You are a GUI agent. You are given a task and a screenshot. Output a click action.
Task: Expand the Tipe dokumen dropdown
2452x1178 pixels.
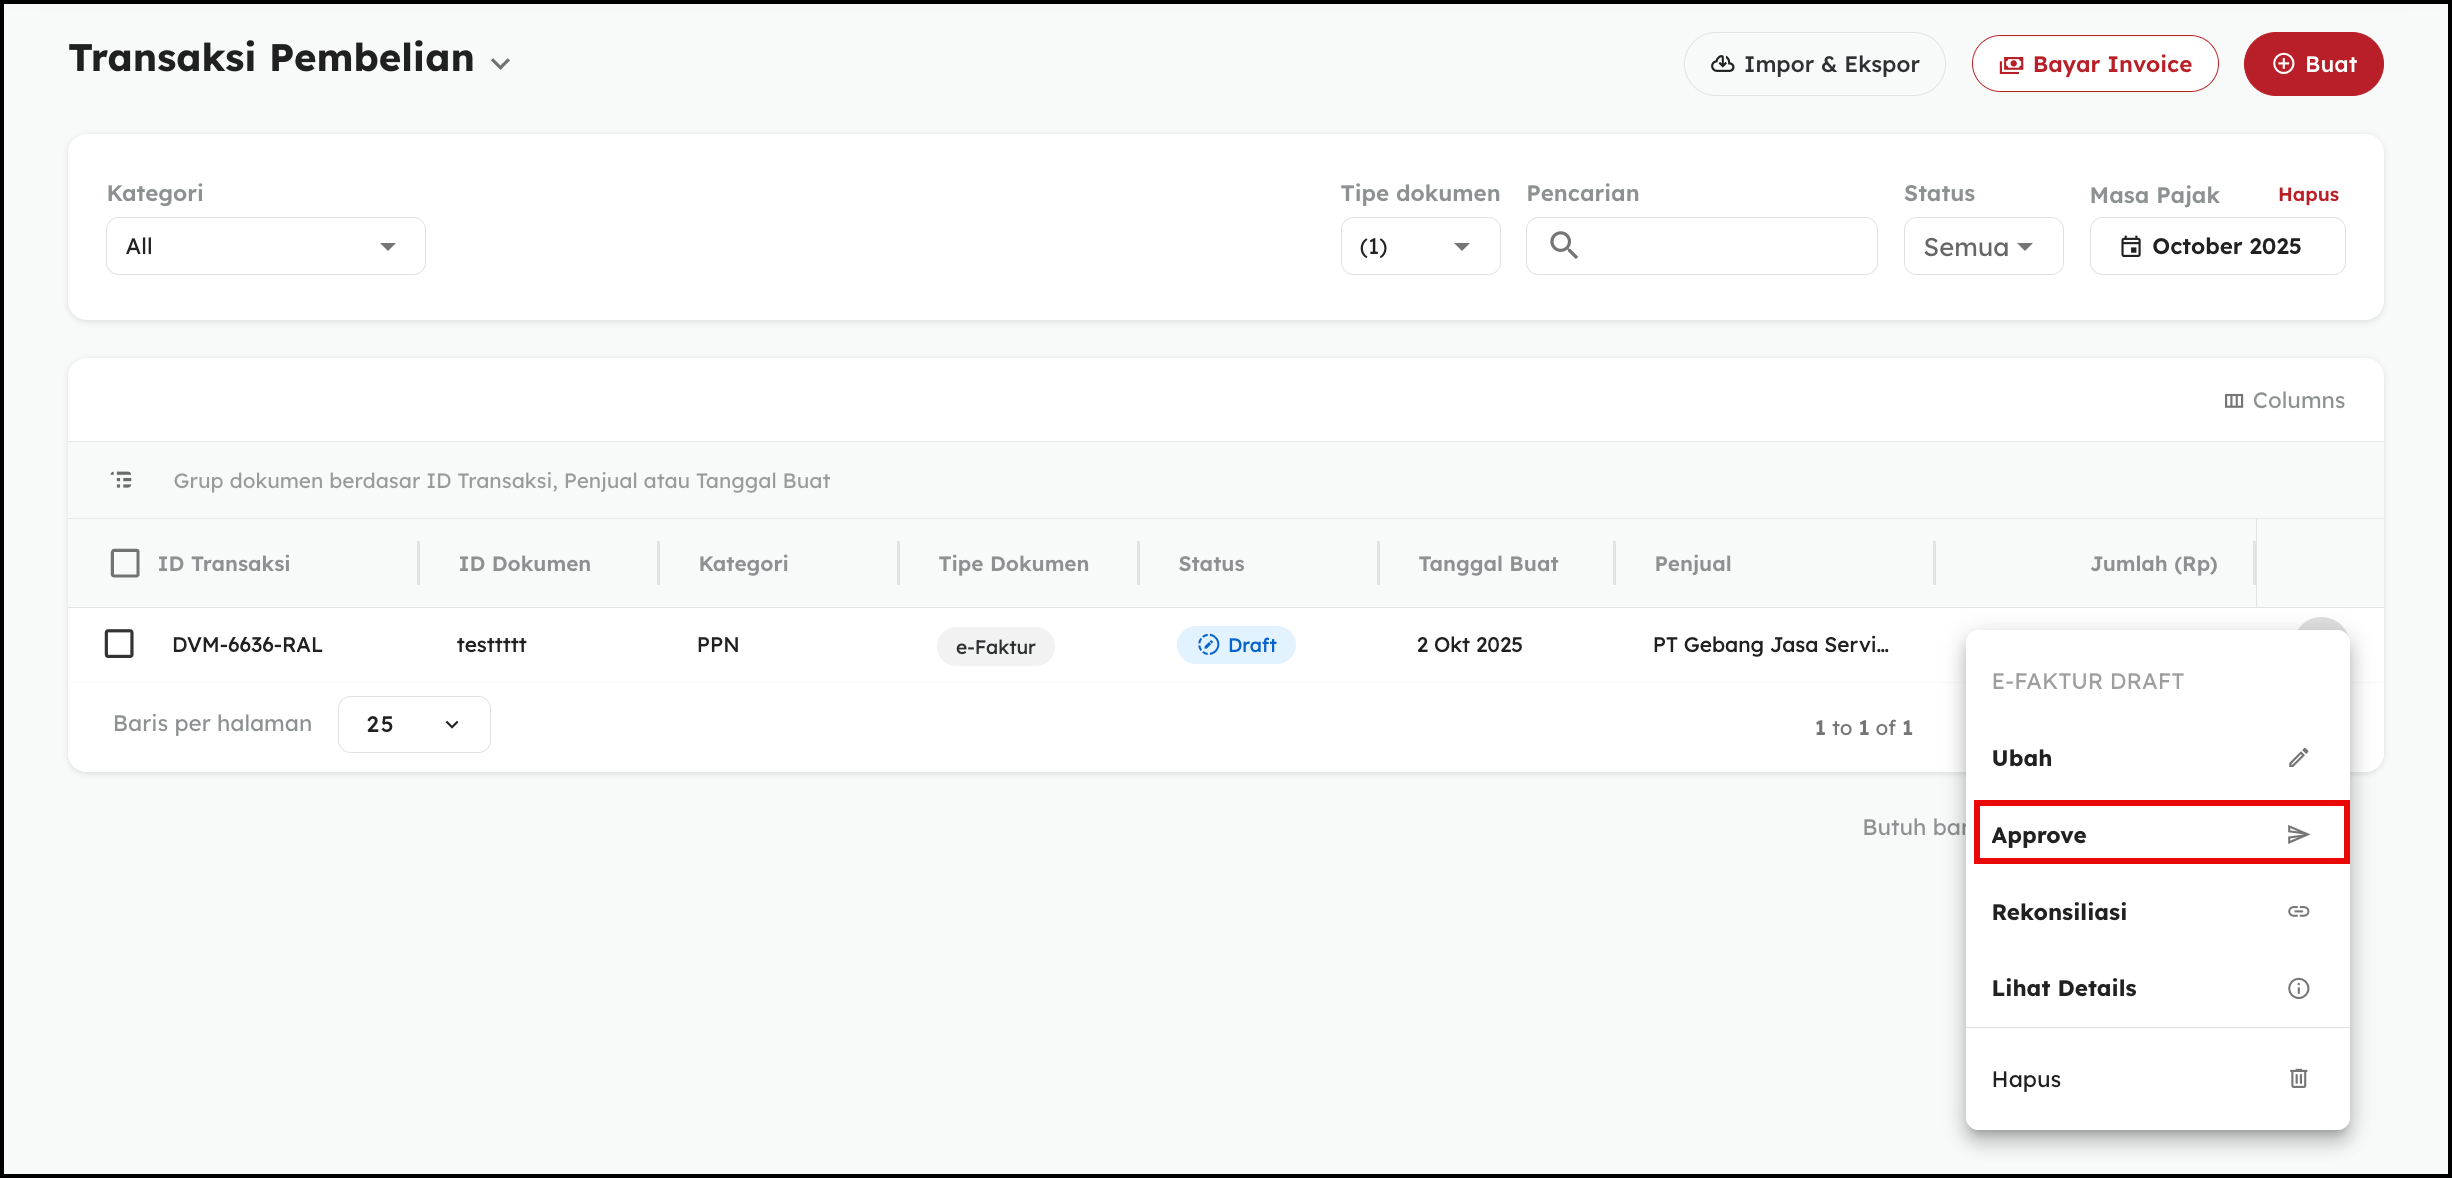(x=1419, y=246)
